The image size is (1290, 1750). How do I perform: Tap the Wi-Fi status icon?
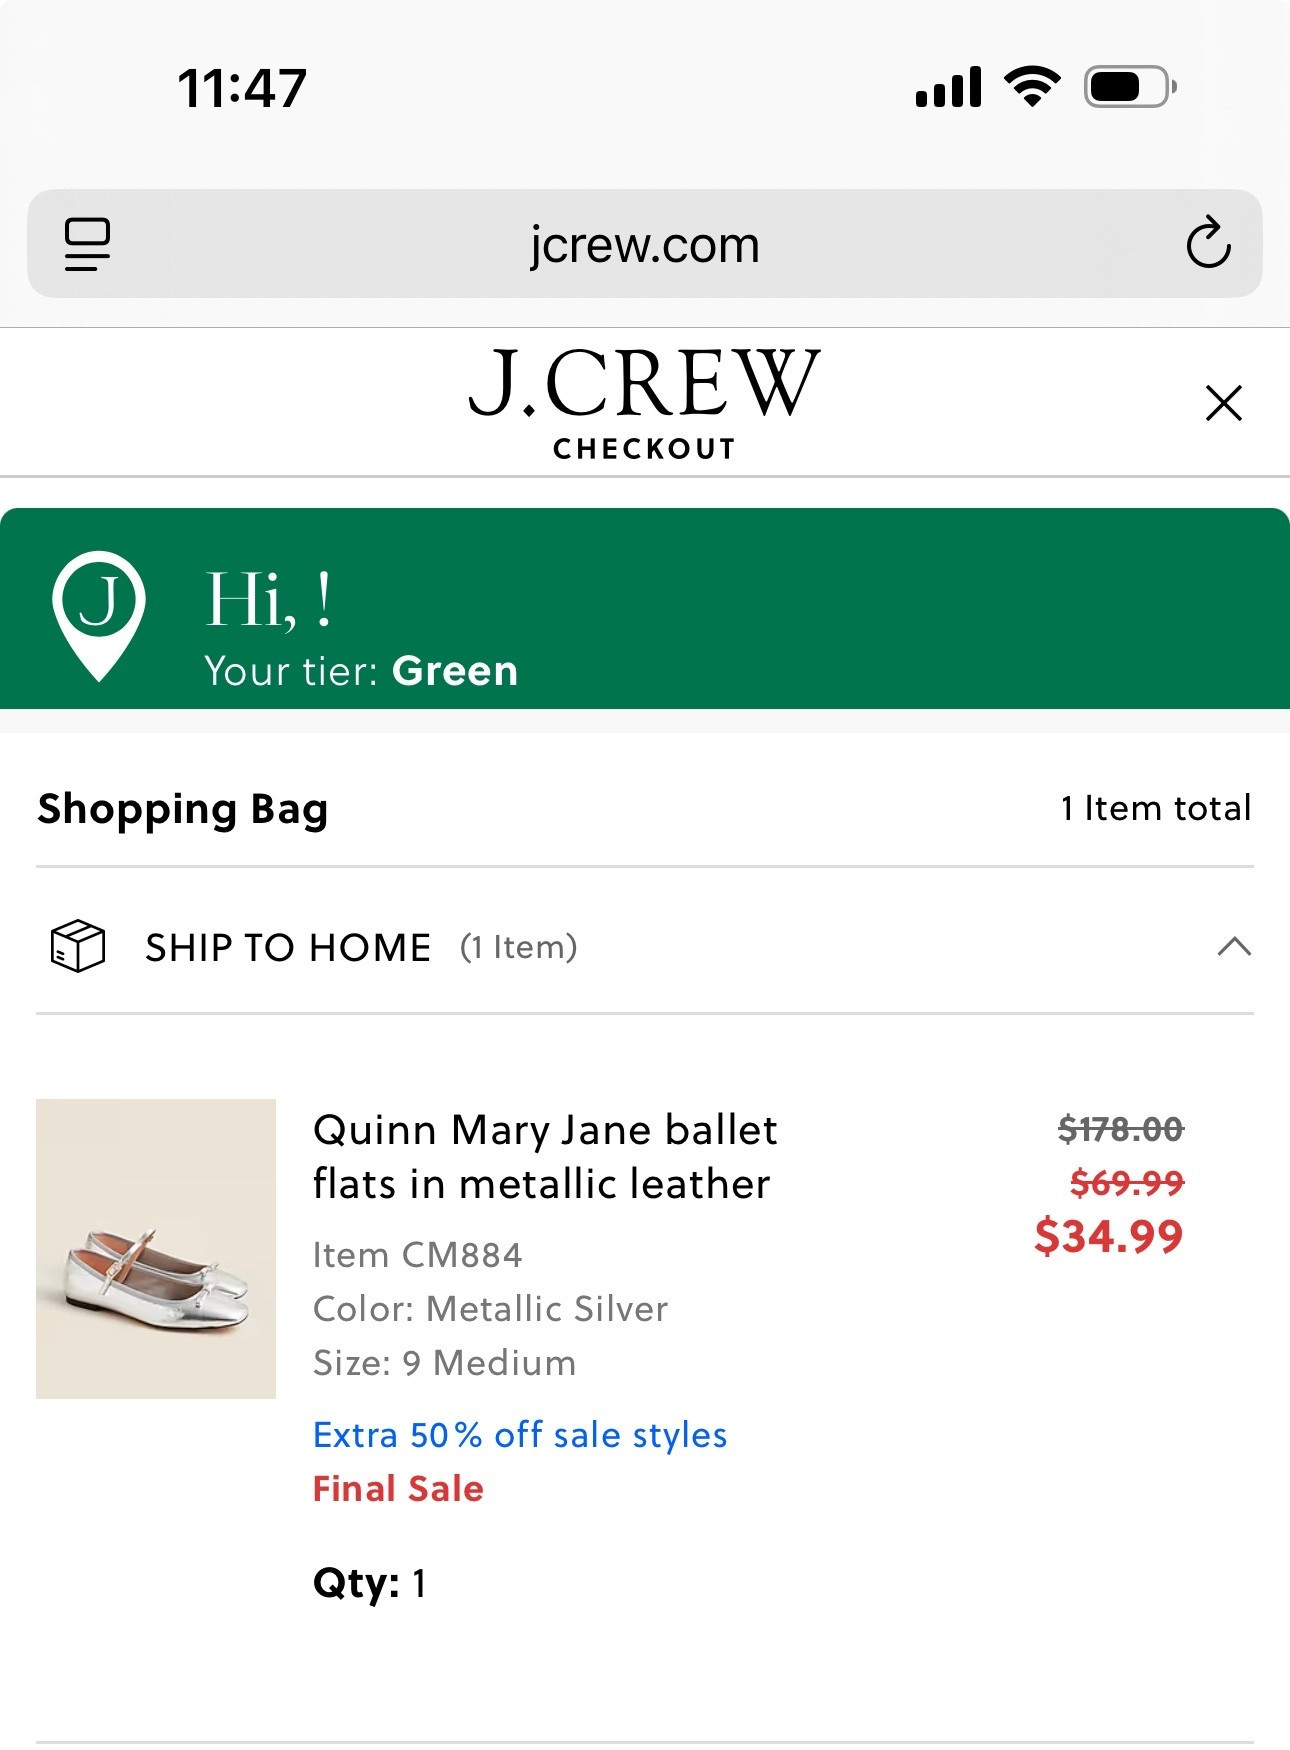[1033, 87]
